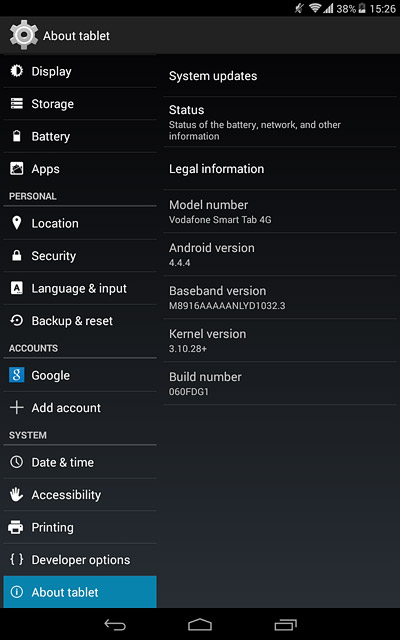Open Legal information
Image resolution: width=400 pixels, height=640 pixels.
tap(280, 169)
